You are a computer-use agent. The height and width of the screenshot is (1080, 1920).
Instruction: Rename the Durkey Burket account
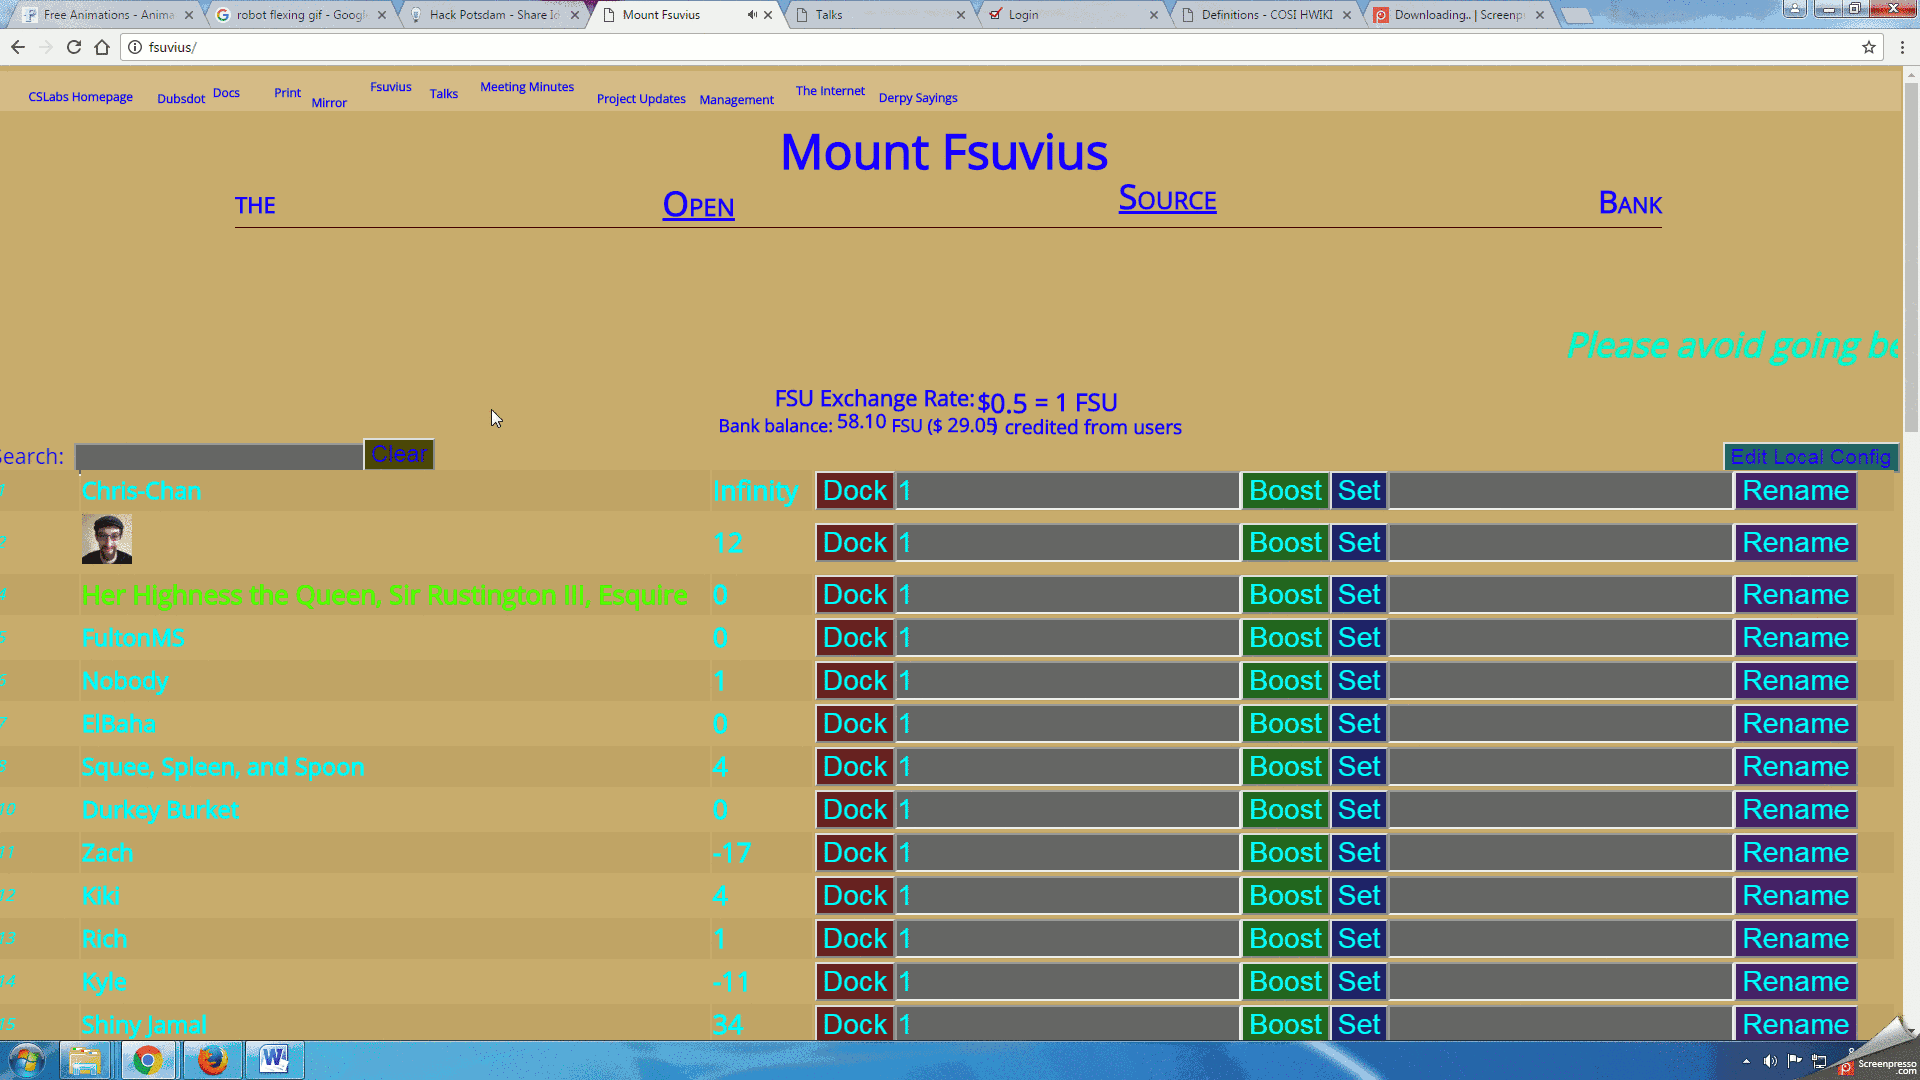(x=1795, y=810)
